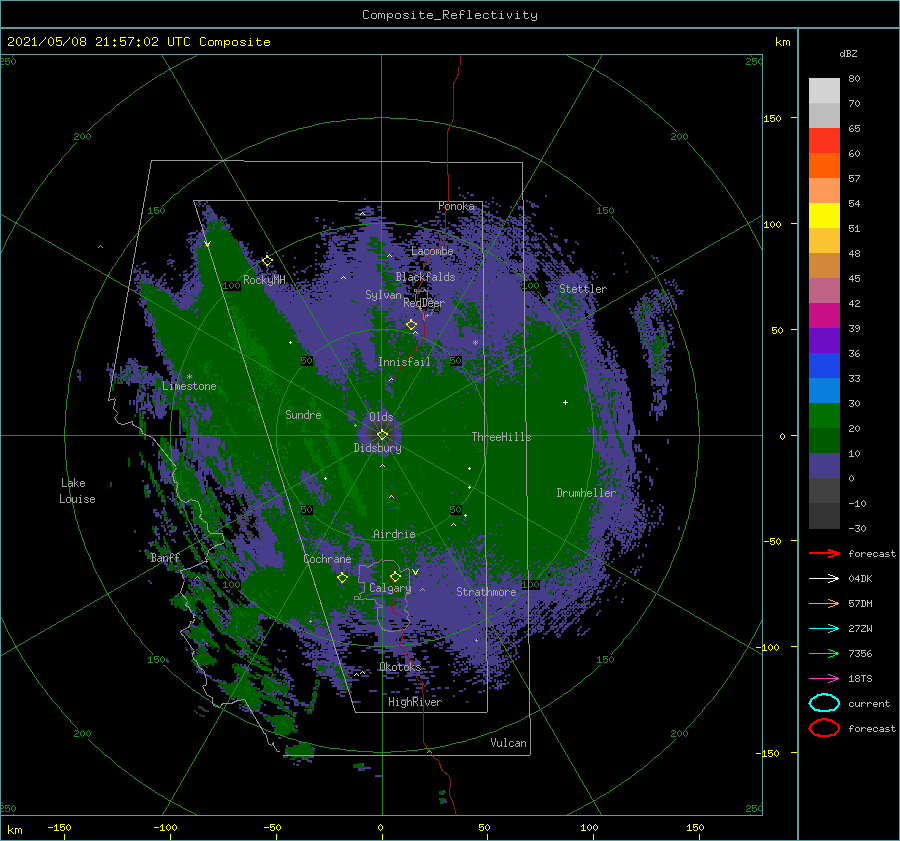The image size is (900, 841).
Task: Click the Lake Louise label
Action: pyautogui.click(x=77, y=491)
